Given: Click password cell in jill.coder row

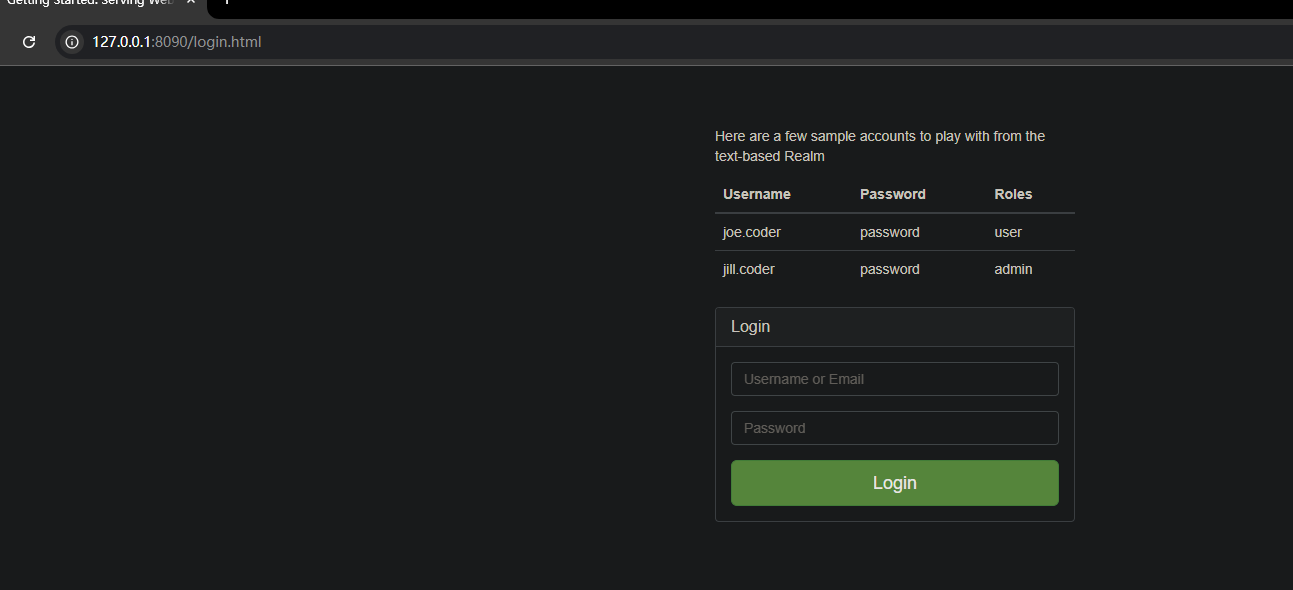Looking at the screenshot, I should [x=890, y=269].
